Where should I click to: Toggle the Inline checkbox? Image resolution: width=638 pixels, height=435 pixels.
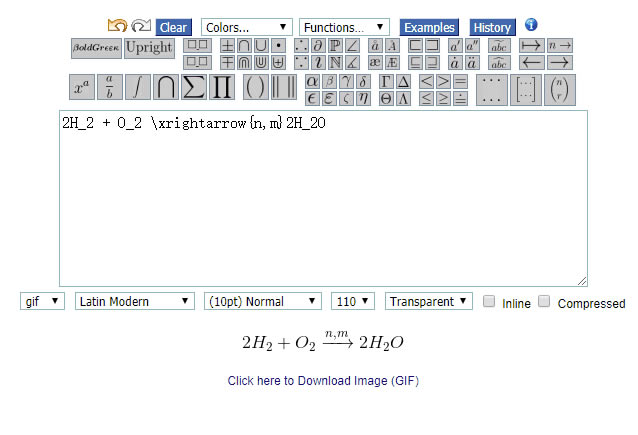point(489,301)
